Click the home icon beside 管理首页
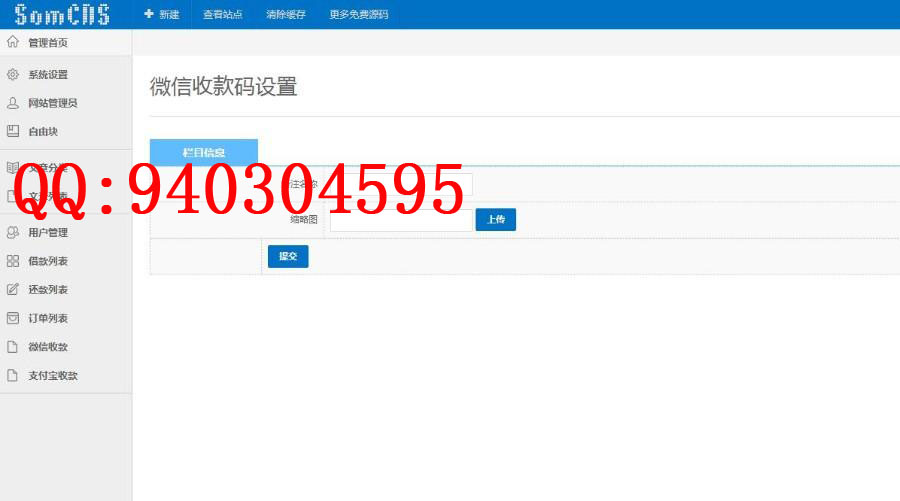Screen dimensions: 900x501 [13, 43]
